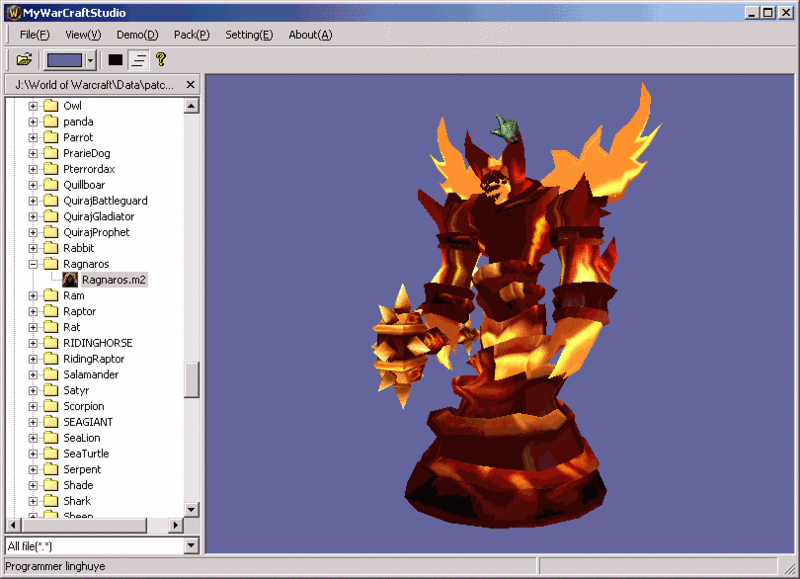Expand the Quillboar folder
Screen dimensions: 800x579
coord(33,185)
